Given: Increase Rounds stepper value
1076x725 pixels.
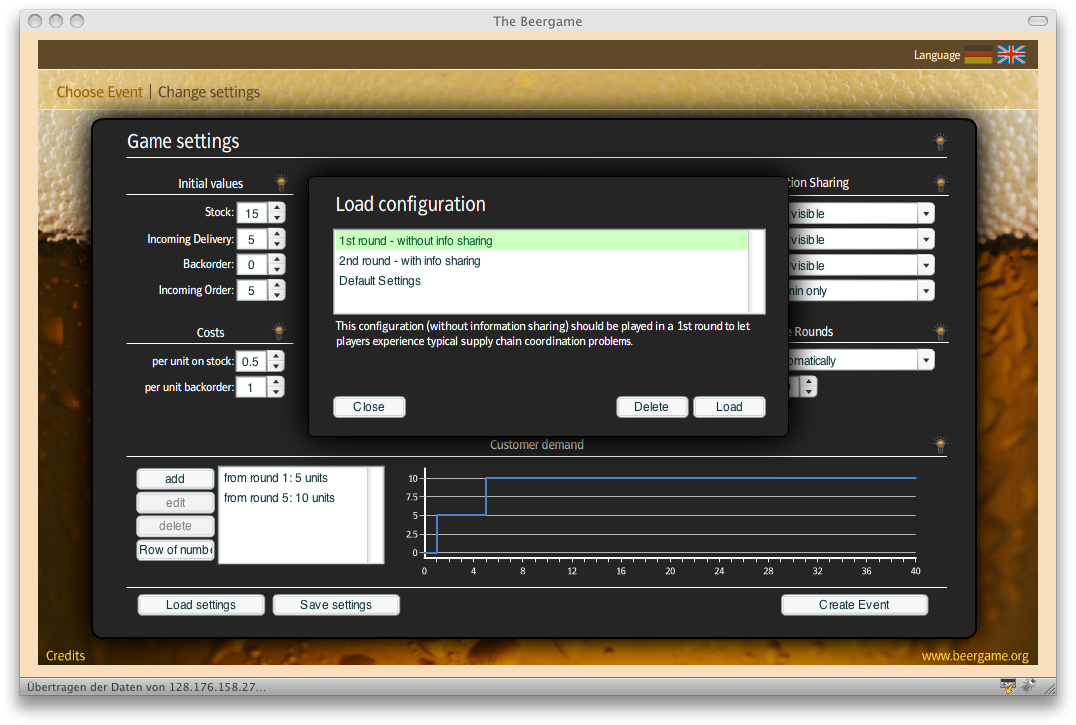Looking at the screenshot, I should click(x=809, y=382).
